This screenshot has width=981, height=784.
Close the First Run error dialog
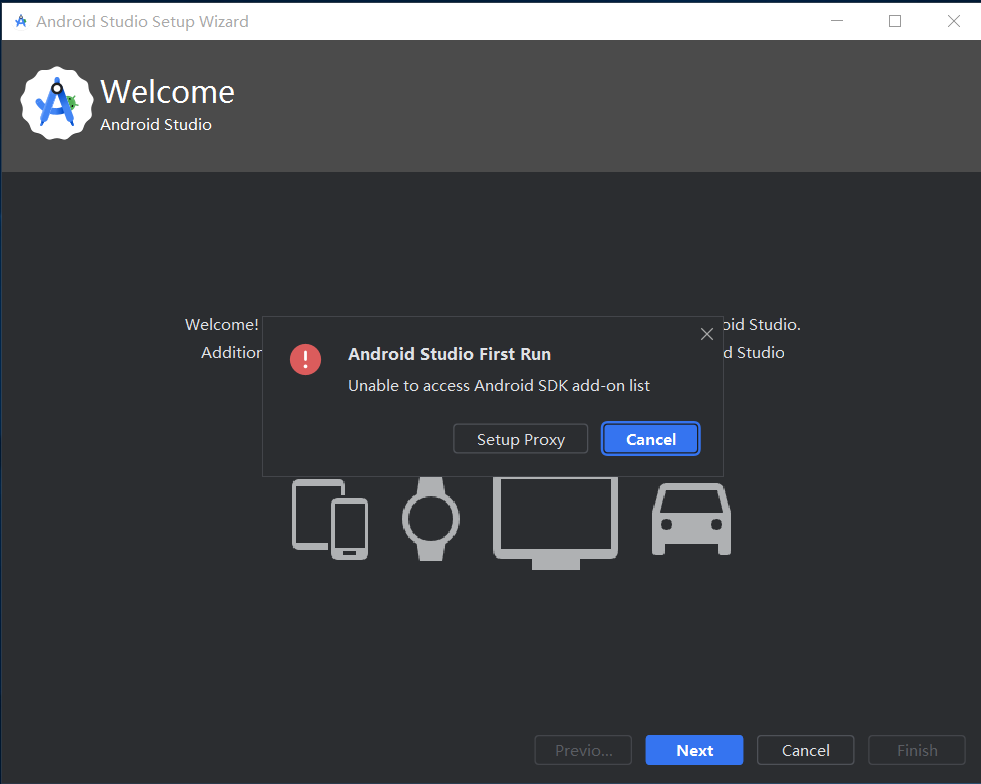pos(706,334)
